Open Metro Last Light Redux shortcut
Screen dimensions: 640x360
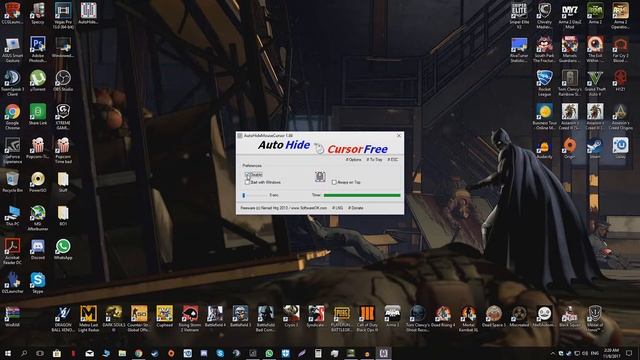tap(88, 319)
